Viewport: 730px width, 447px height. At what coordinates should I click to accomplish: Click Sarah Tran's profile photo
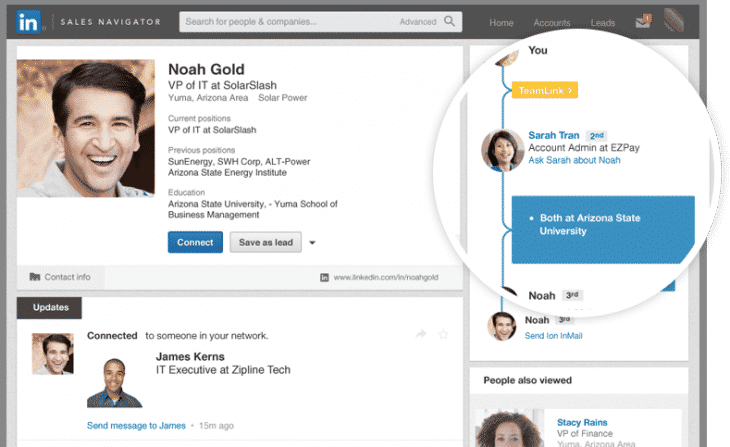502,150
